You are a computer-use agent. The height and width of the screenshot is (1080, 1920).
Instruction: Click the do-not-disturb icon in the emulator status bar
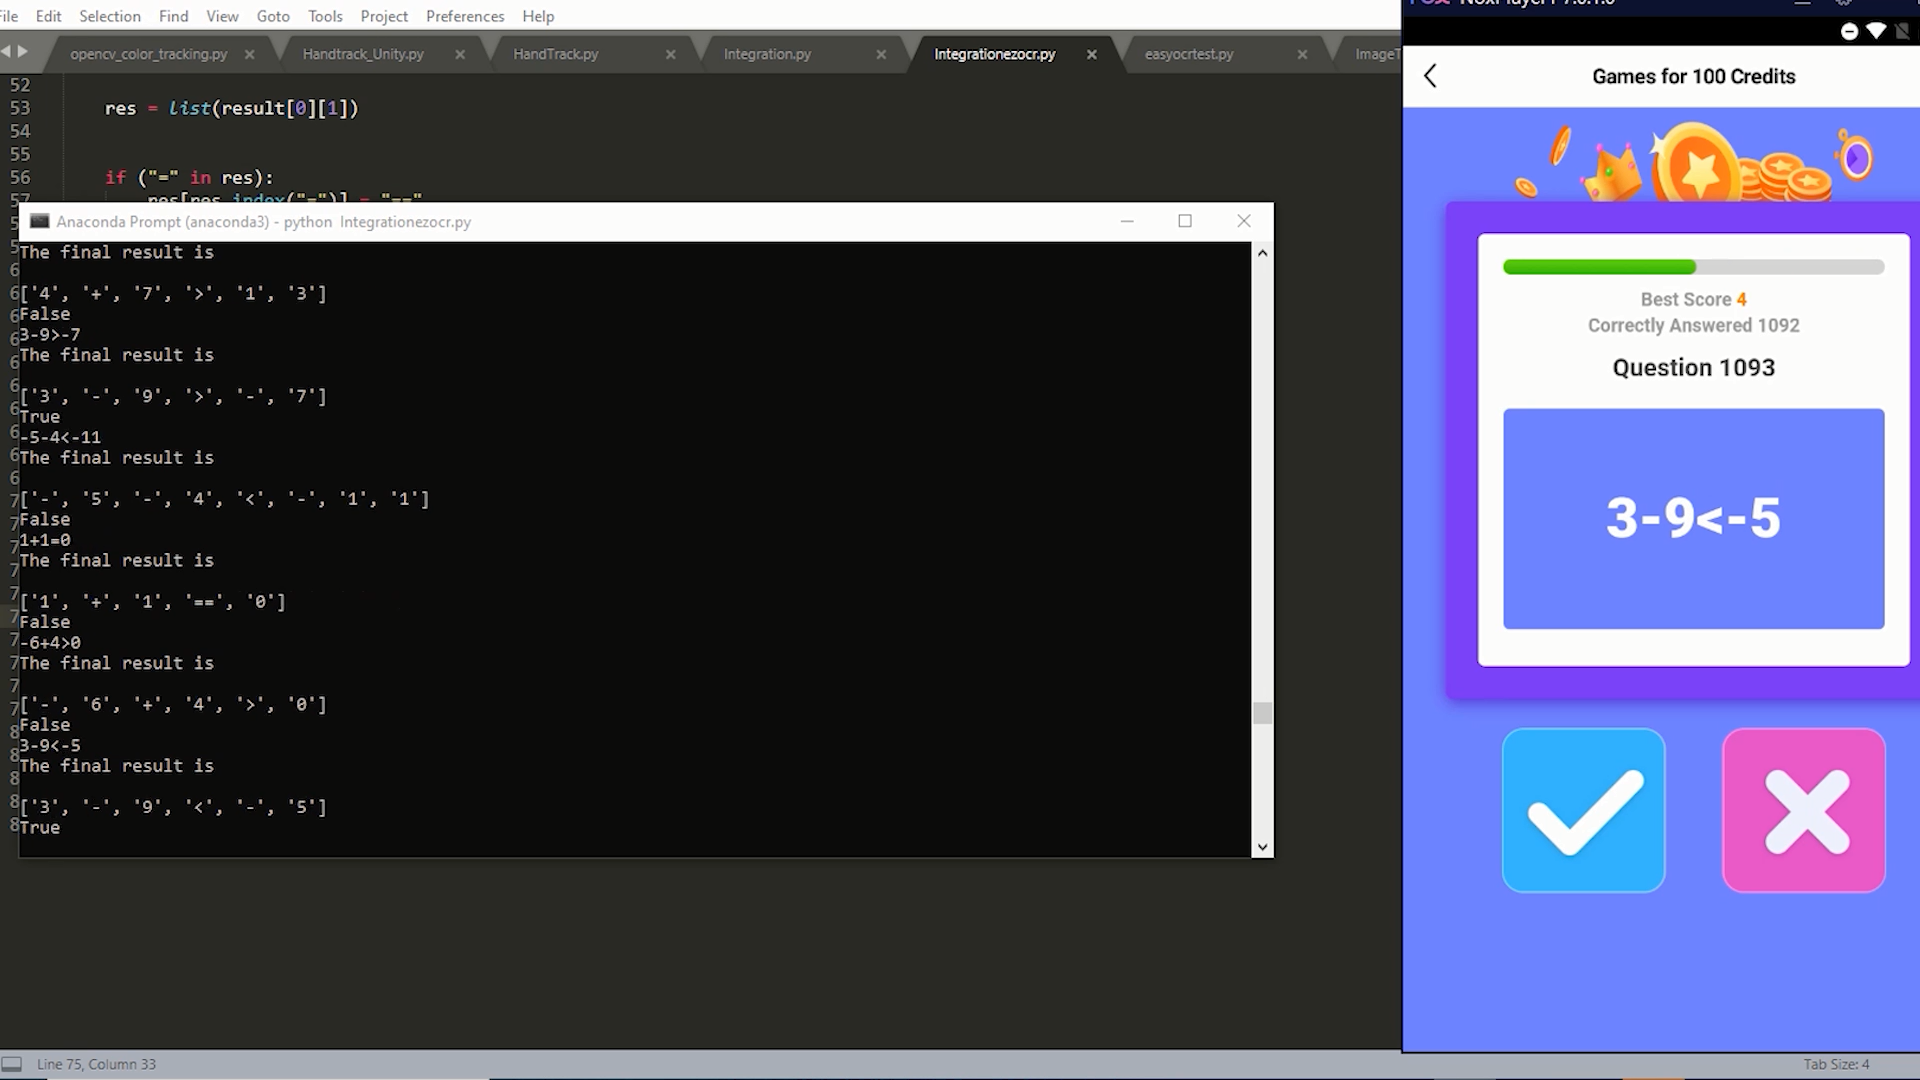[1849, 31]
